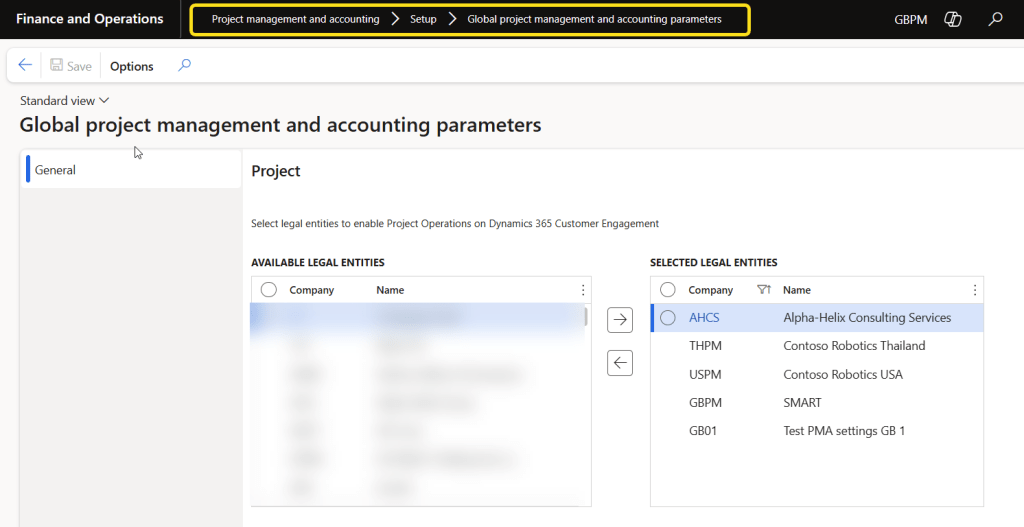The height and width of the screenshot is (527, 1024).
Task: Toggle the AHCS row selection circle
Action: pyautogui.click(x=668, y=318)
